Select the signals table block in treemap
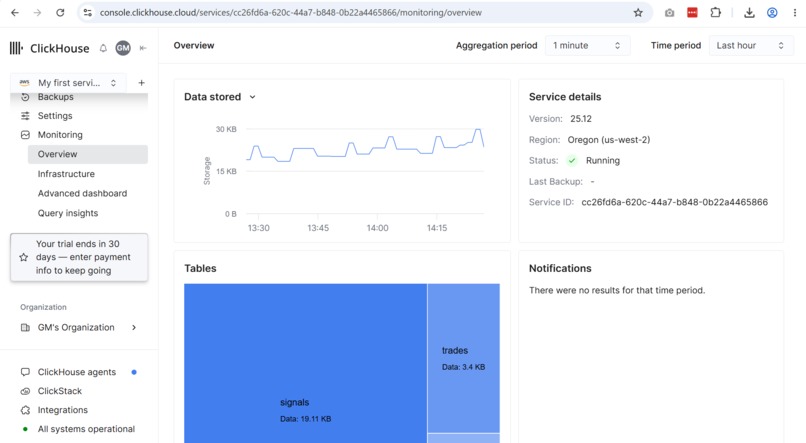 (305, 363)
